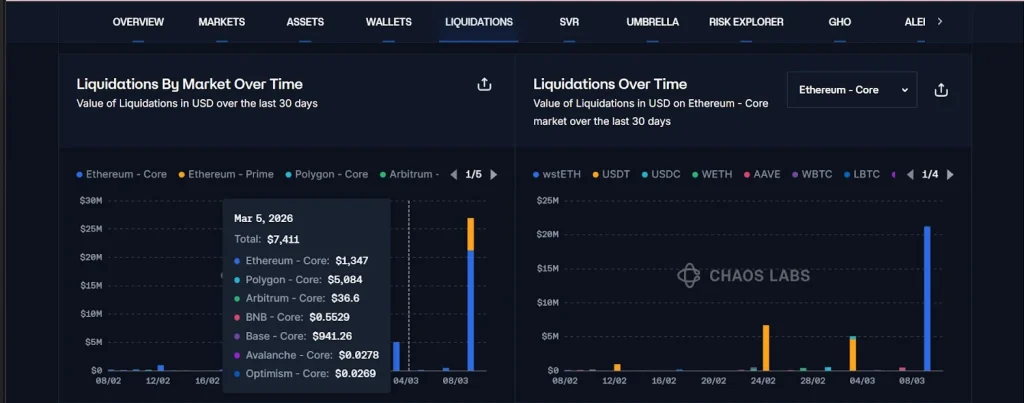Select the Liquidations tab
The width and height of the screenshot is (1024, 403).
[479, 22]
